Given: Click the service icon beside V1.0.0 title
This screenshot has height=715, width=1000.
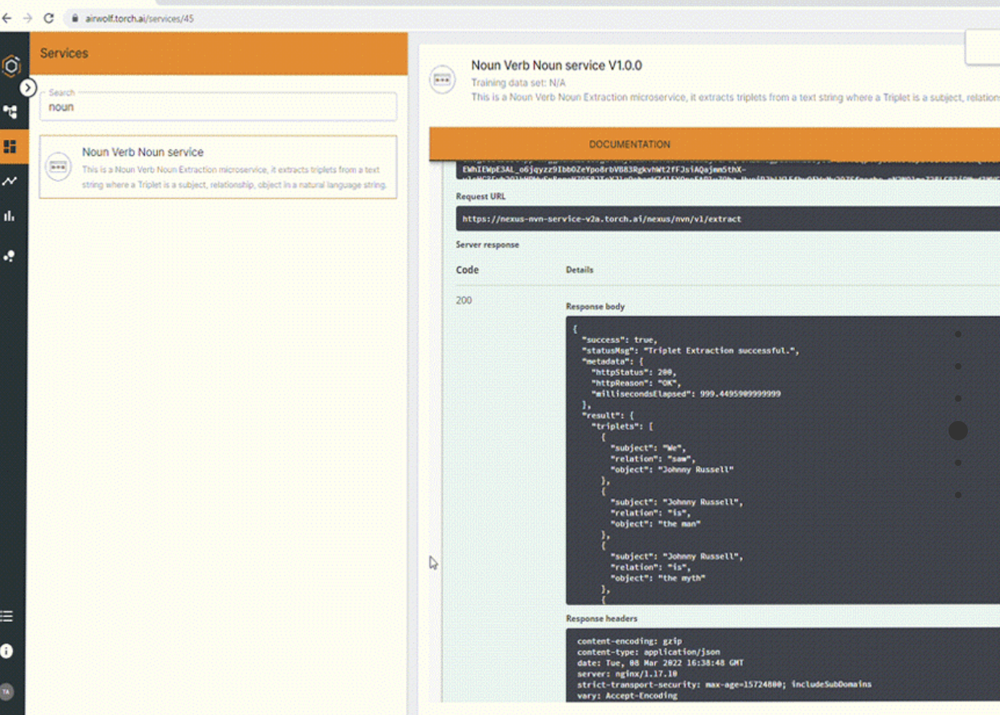Looking at the screenshot, I should [442, 80].
